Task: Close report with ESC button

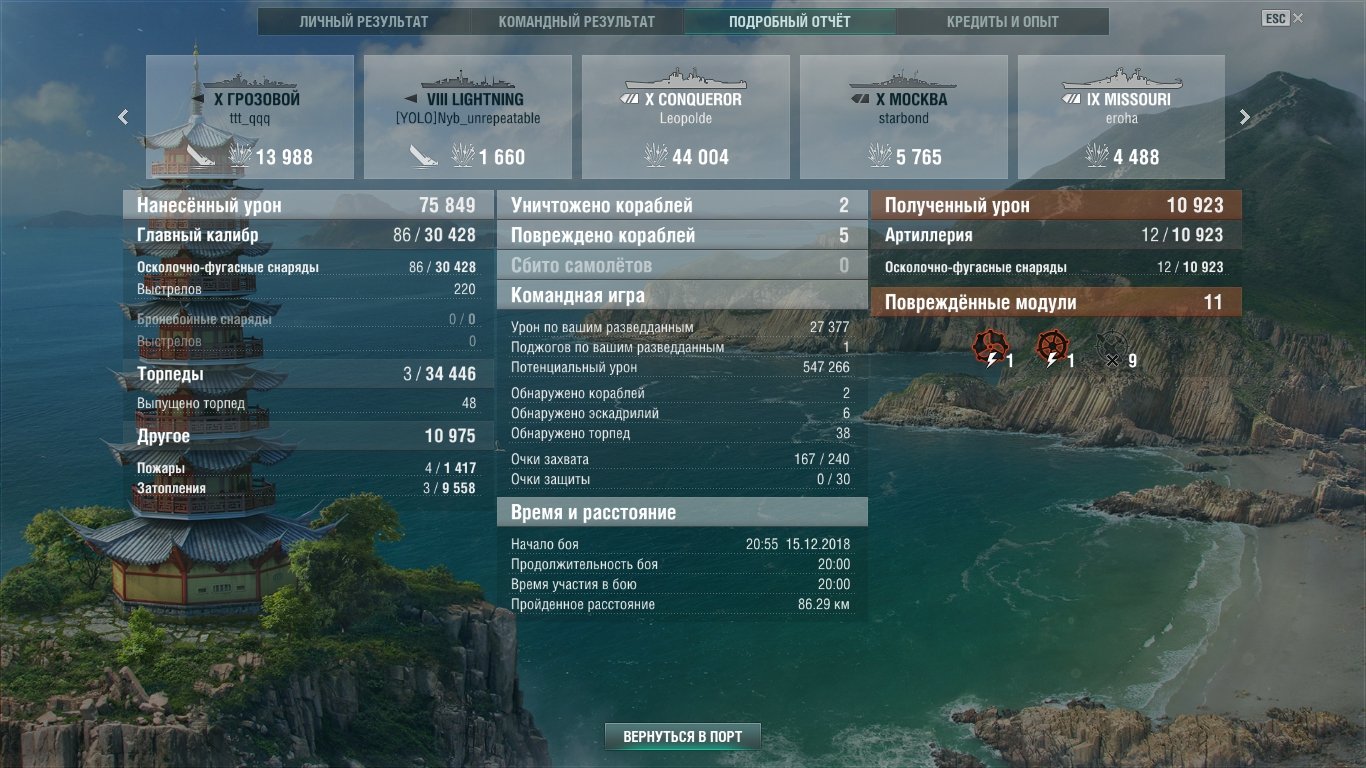Action: pyautogui.click(x=1275, y=18)
